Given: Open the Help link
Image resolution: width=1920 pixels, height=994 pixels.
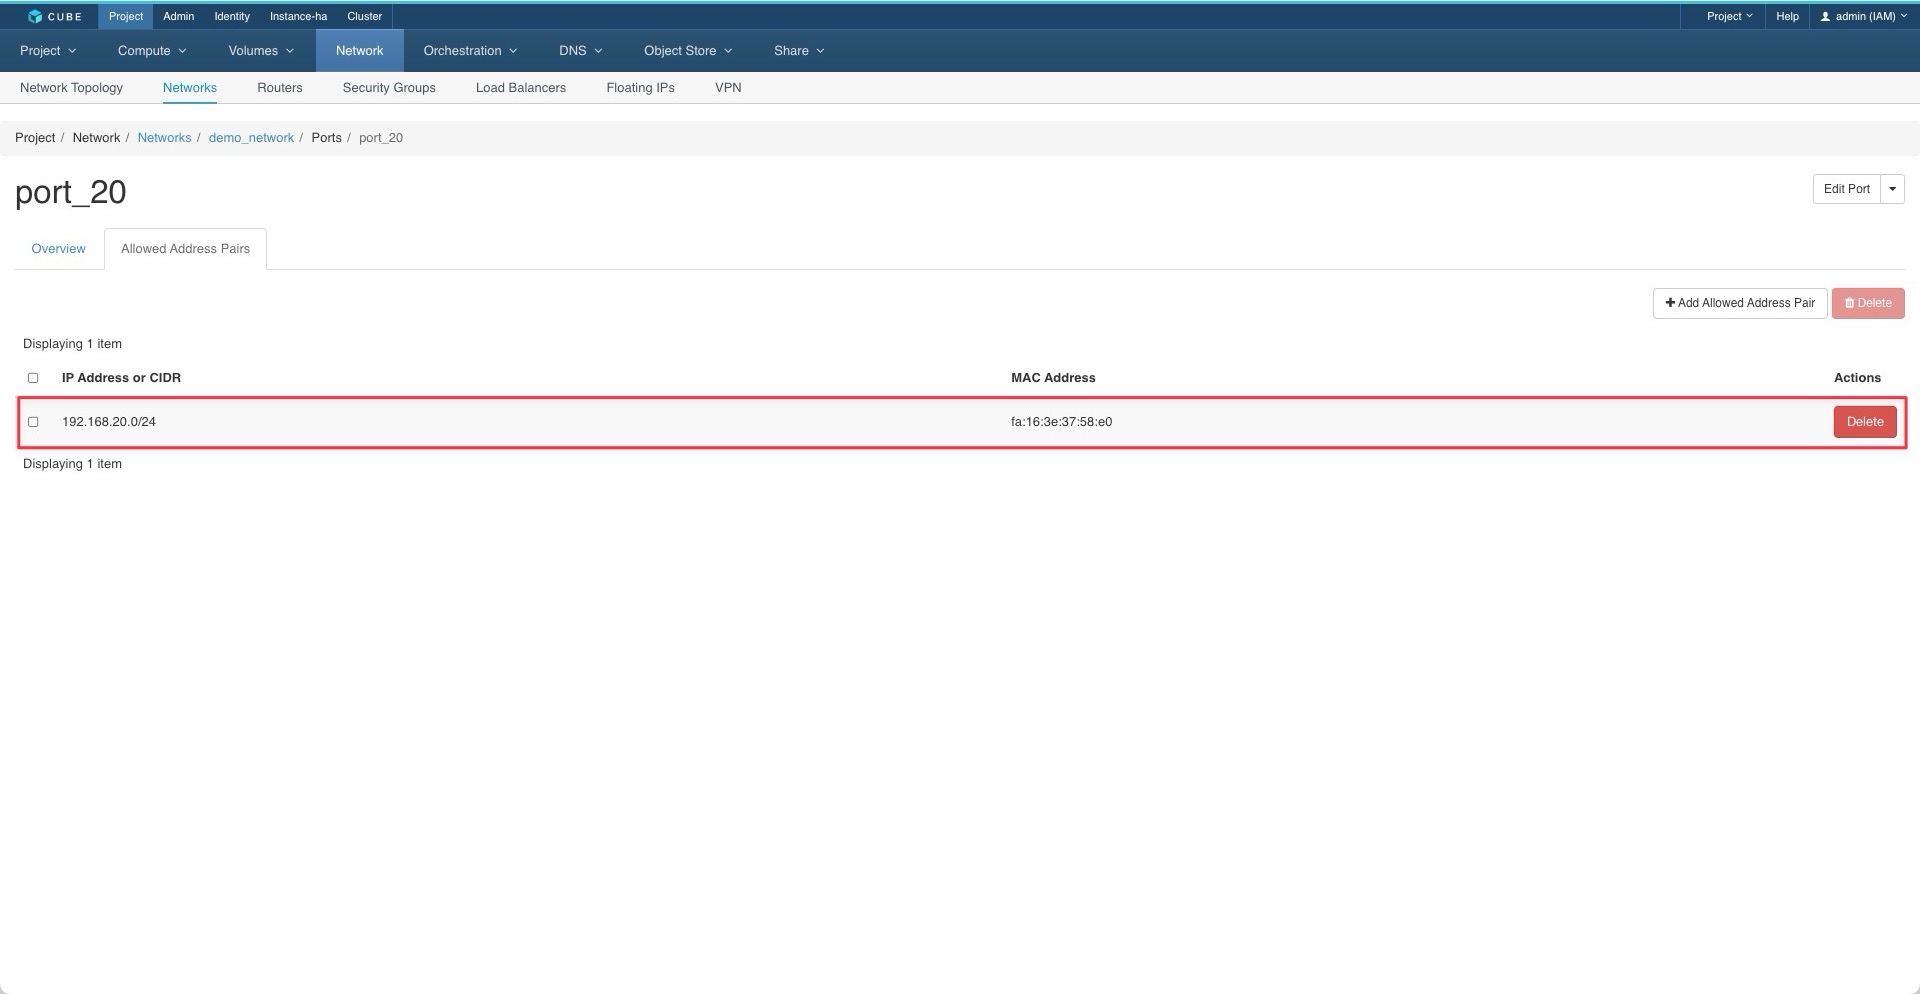Looking at the screenshot, I should coord(1787,16).
